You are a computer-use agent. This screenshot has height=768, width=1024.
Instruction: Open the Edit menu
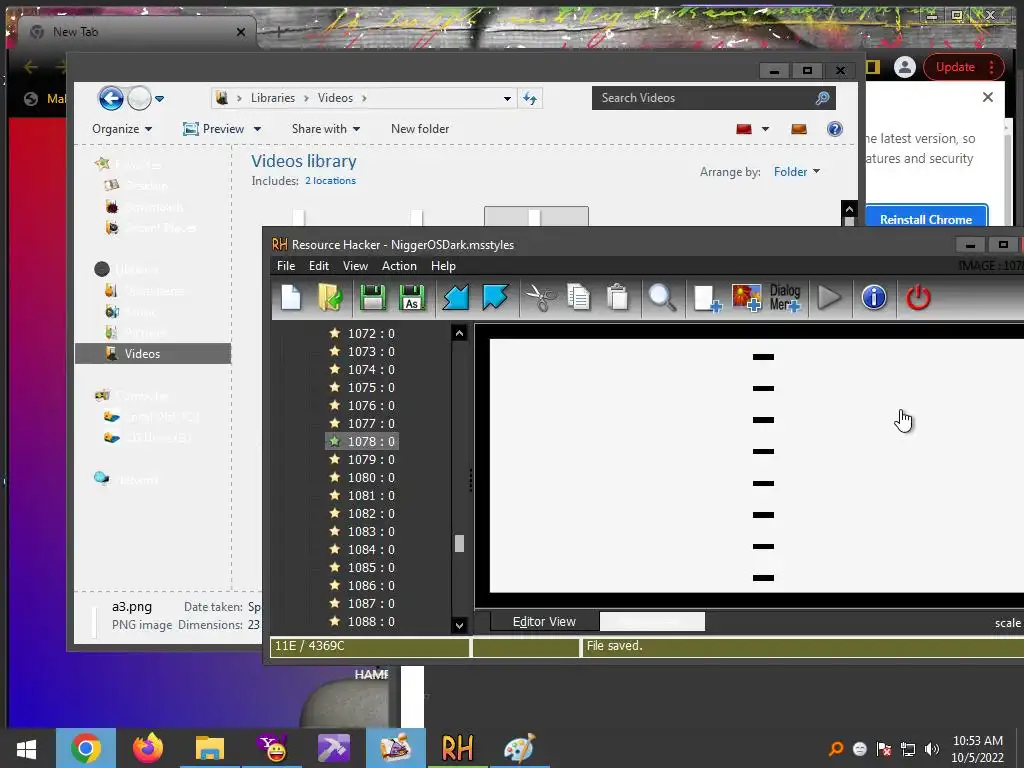(319, 266)
